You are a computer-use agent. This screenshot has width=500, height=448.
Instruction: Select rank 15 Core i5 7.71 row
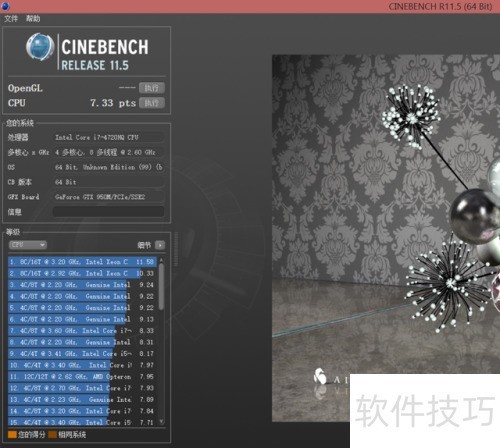click(x=82, y=422)
